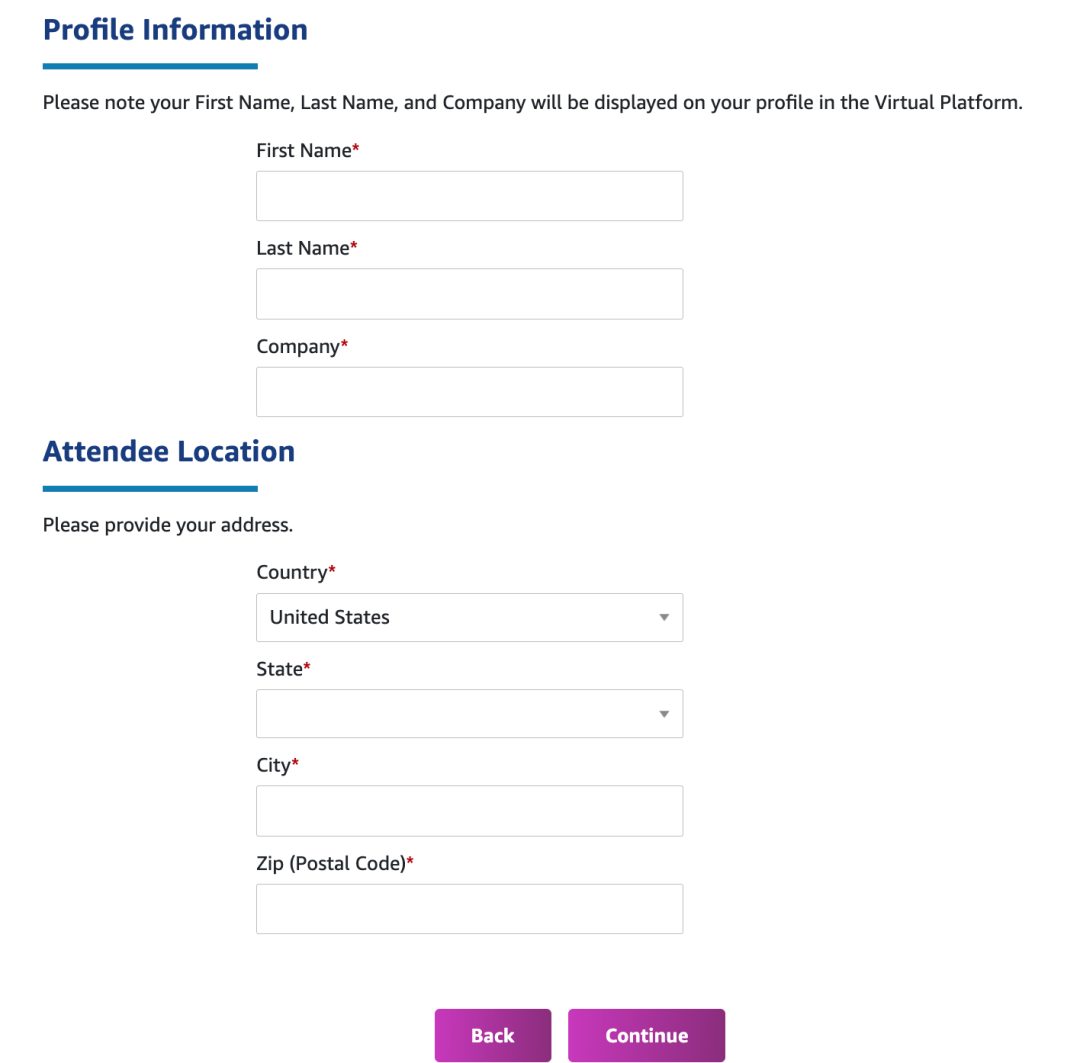Click the Profile Information heading
Image resolution: width=1080 pixels, height=1063 pixels.
coord(175,30)
